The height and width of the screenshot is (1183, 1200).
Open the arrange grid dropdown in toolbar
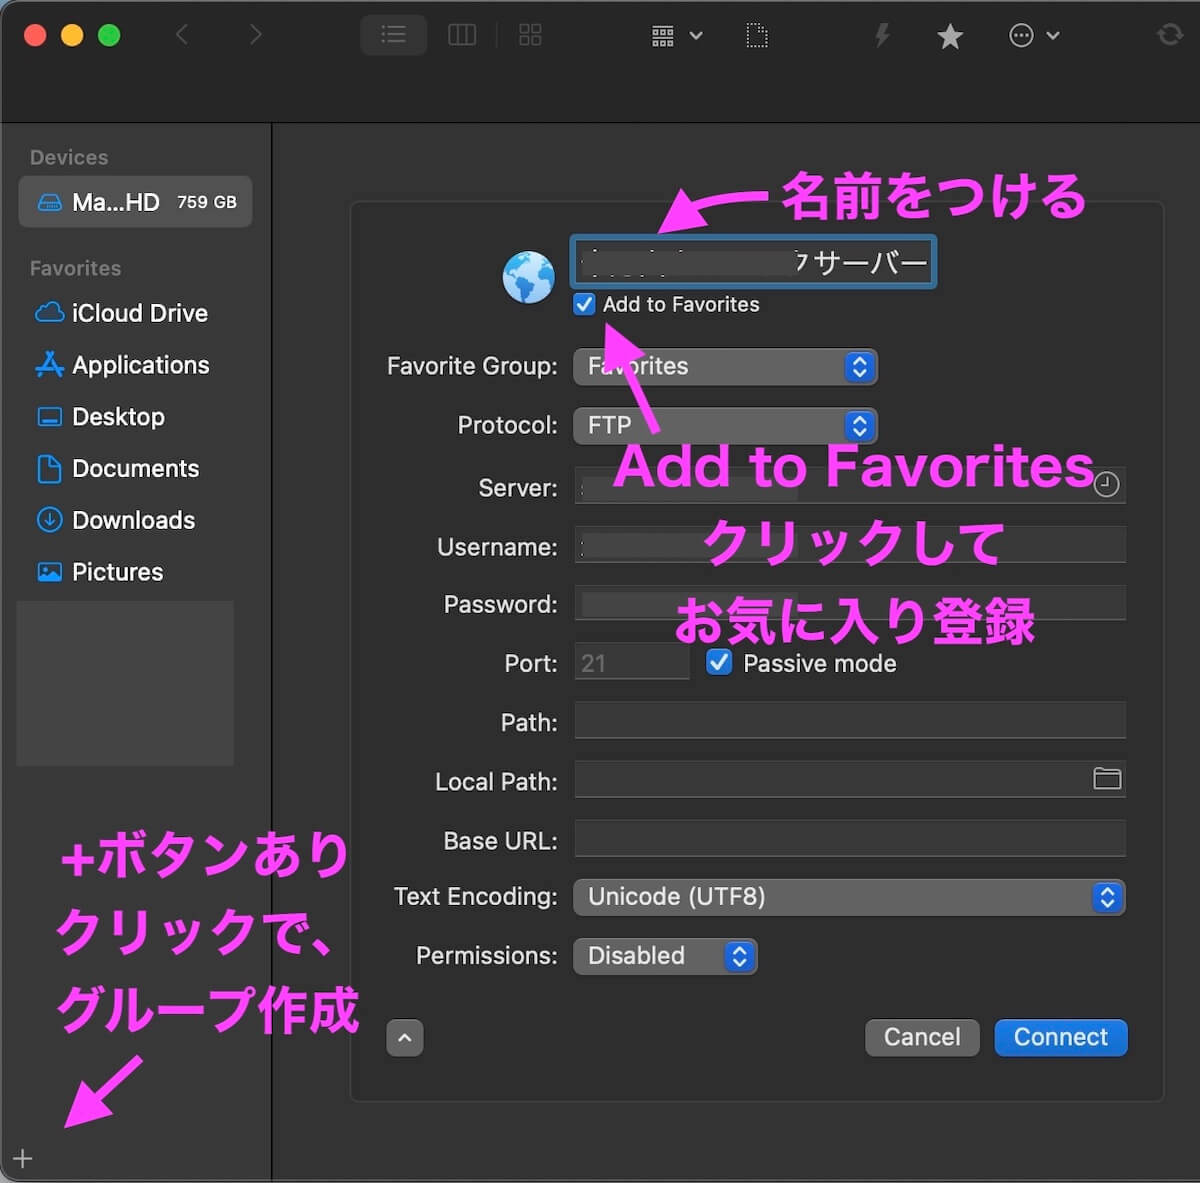point(677,36)
